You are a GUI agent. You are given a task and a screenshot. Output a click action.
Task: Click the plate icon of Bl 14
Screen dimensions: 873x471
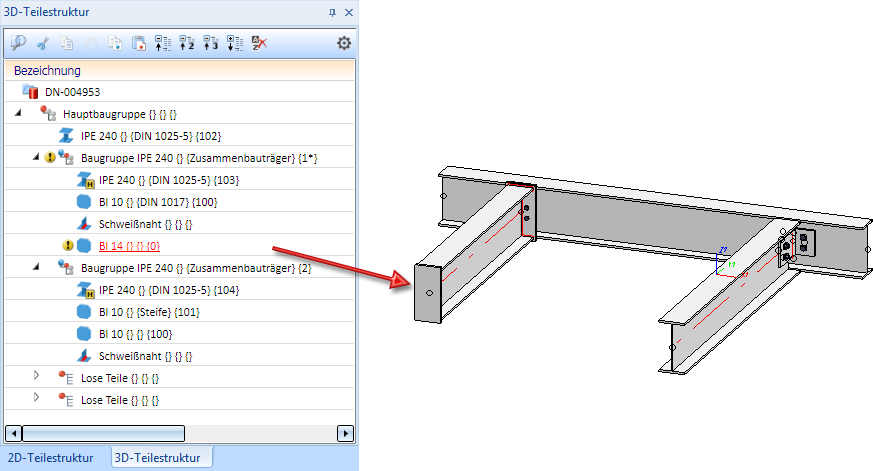pos(84,246)
